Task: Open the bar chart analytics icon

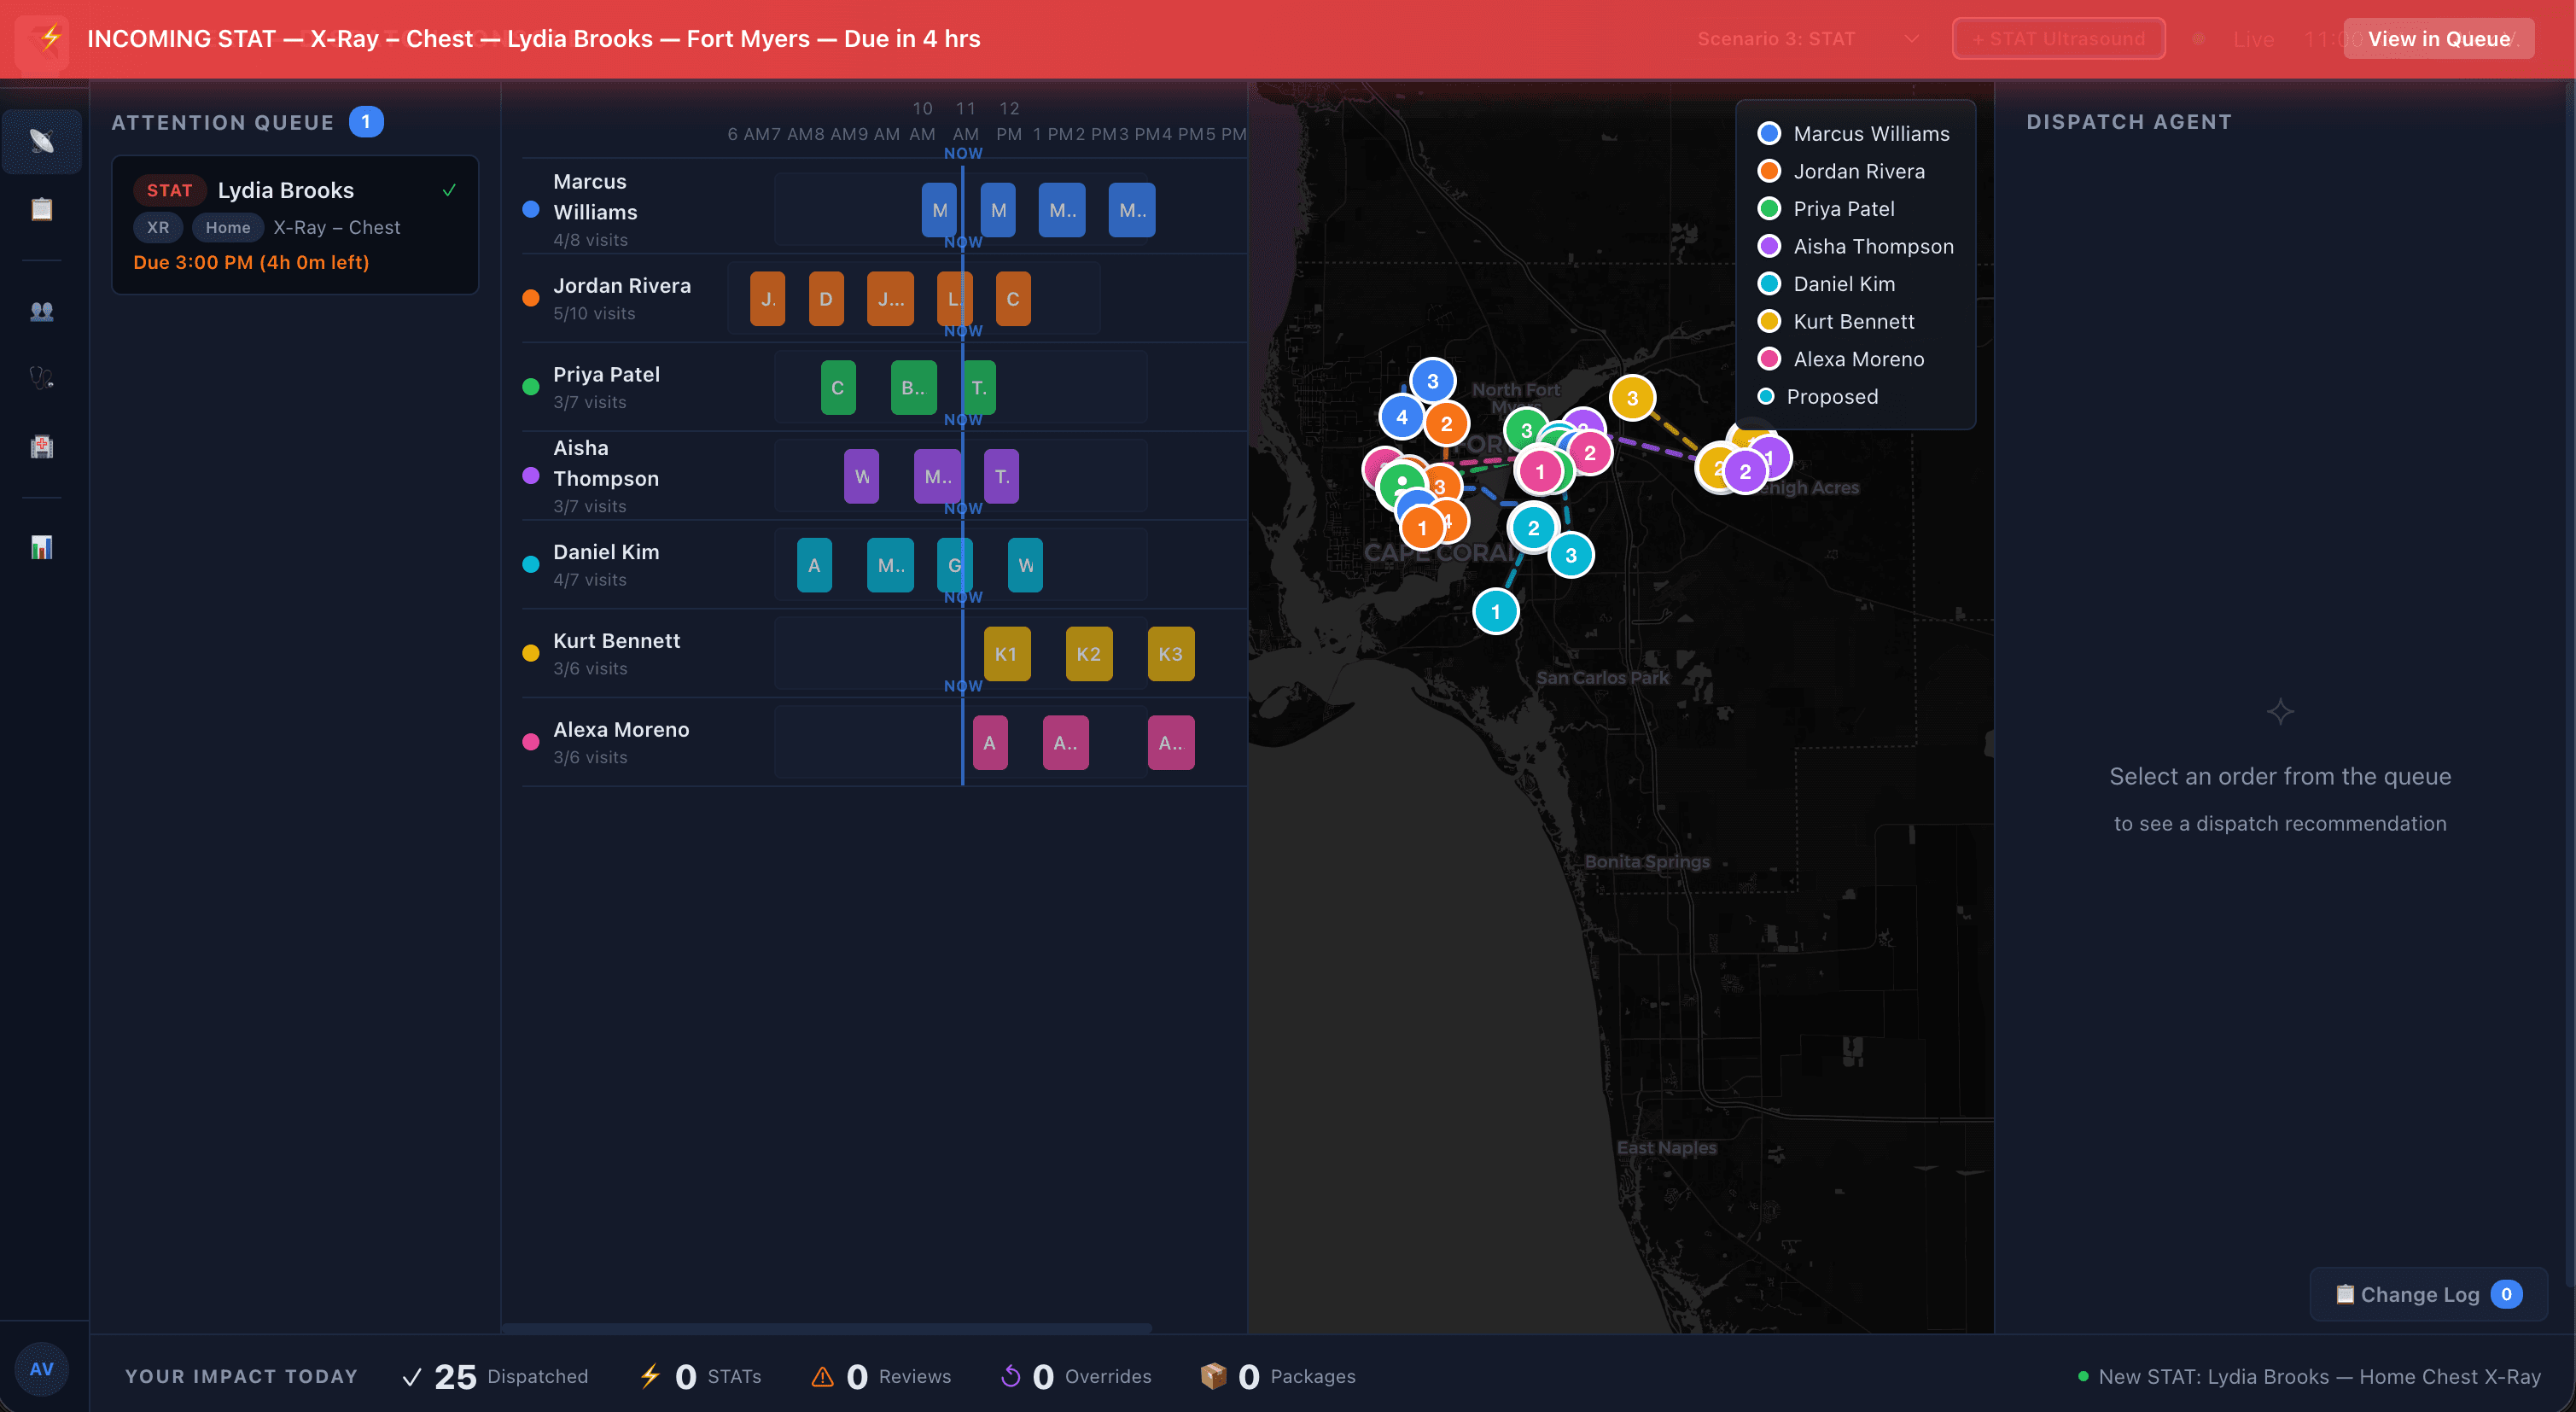Action: coord(41,547)
